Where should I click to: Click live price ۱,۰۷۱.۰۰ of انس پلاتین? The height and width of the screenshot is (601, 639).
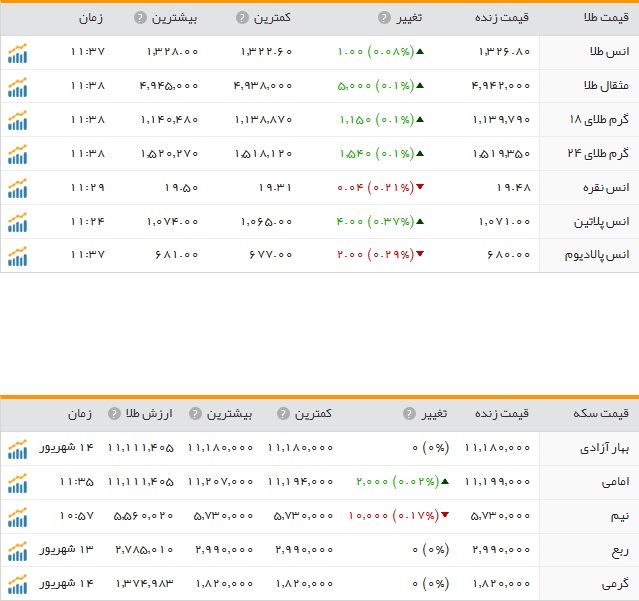pos(504,222)
